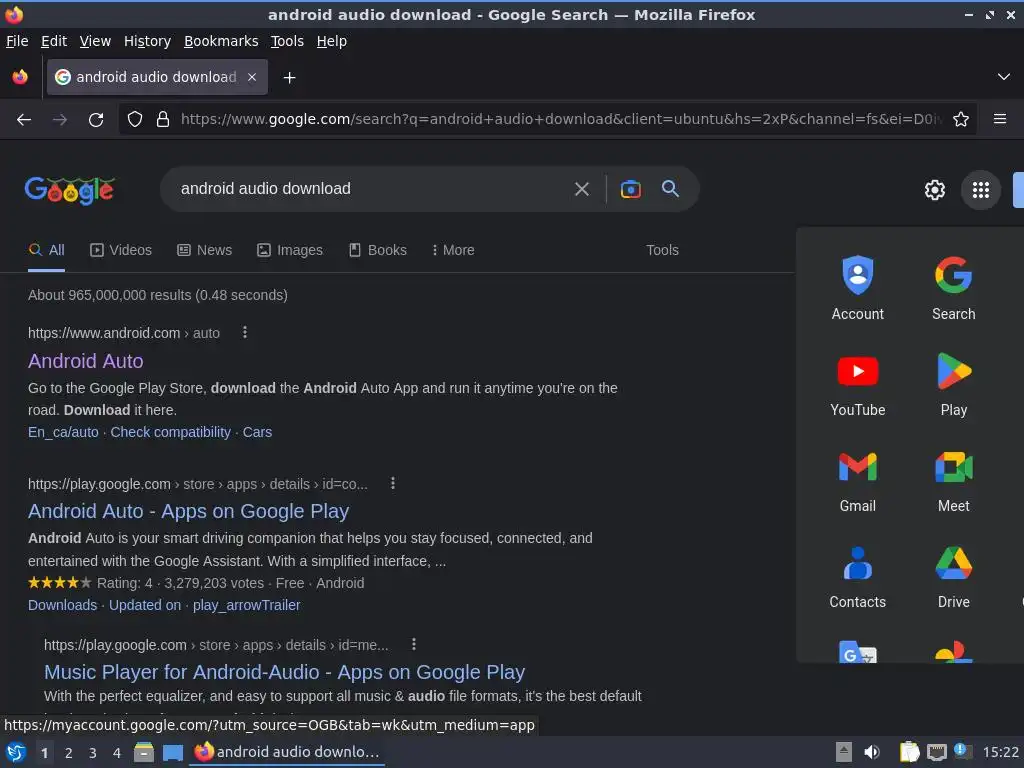This screenshot has width=1024, height=768.
Task: Switch to workspace 2 in taskbar
Action: click(69, 753)
